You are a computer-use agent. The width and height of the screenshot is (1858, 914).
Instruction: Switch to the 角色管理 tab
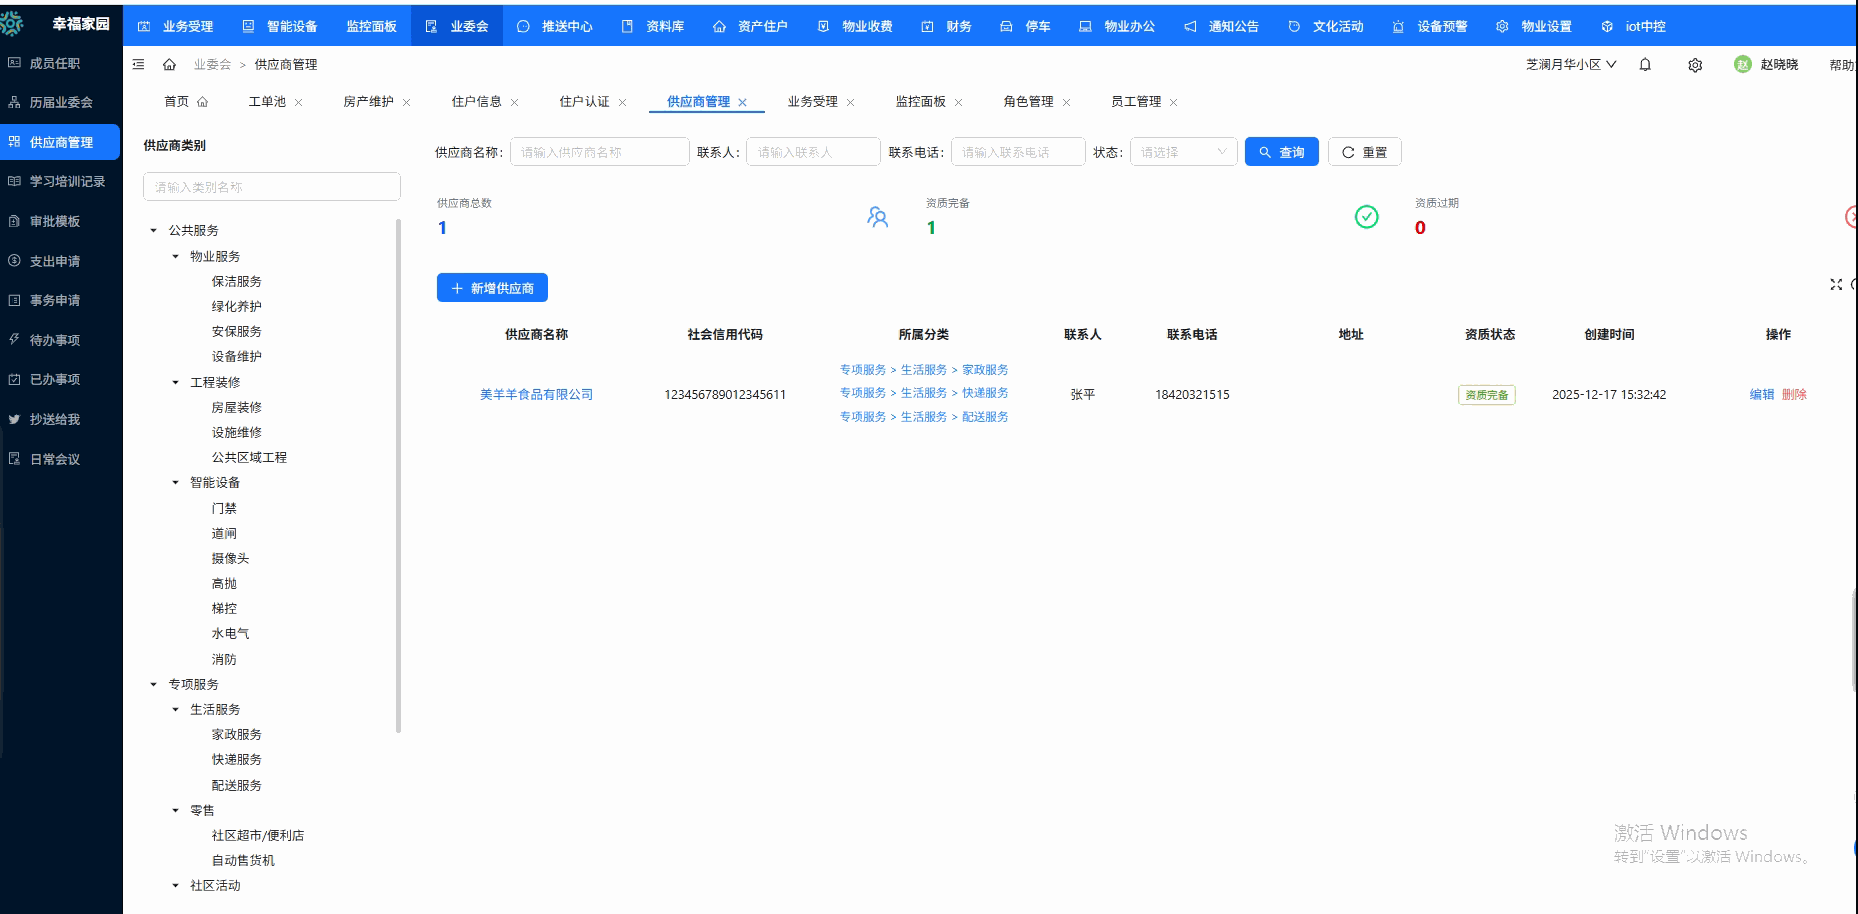click(1028, 102)
